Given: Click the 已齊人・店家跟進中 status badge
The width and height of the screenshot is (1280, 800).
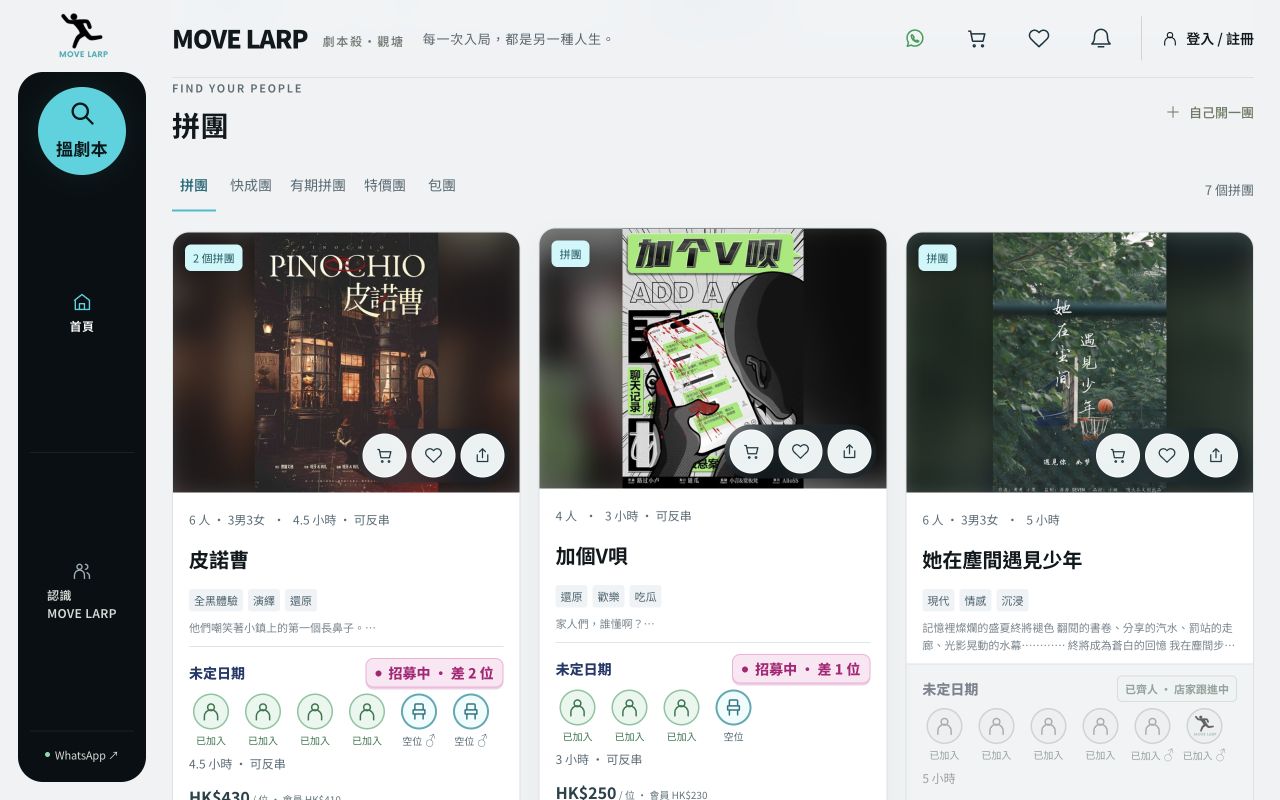Looking at the screenshot, I should pos(1177,689).
